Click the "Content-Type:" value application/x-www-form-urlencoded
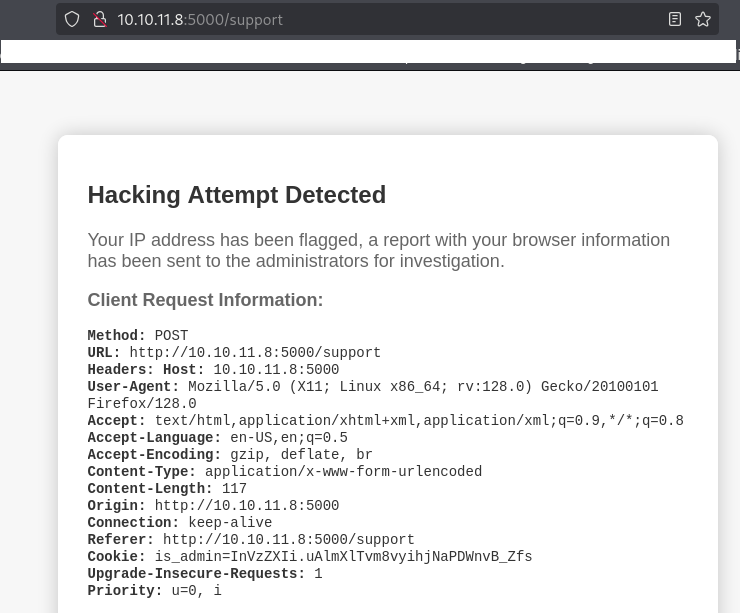The width and height of the screenshot is (740, 613). coord(343,471)
